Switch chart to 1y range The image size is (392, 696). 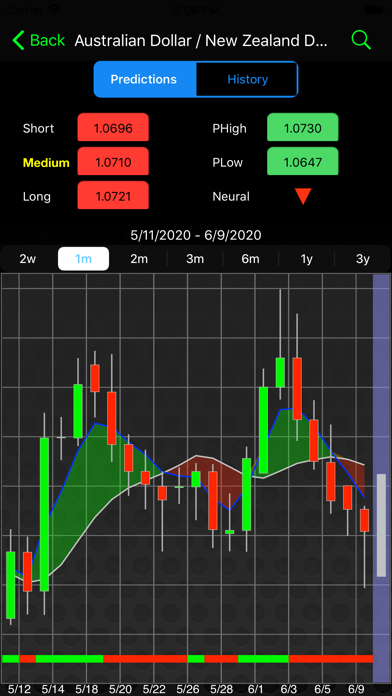[x=306, y=259]
